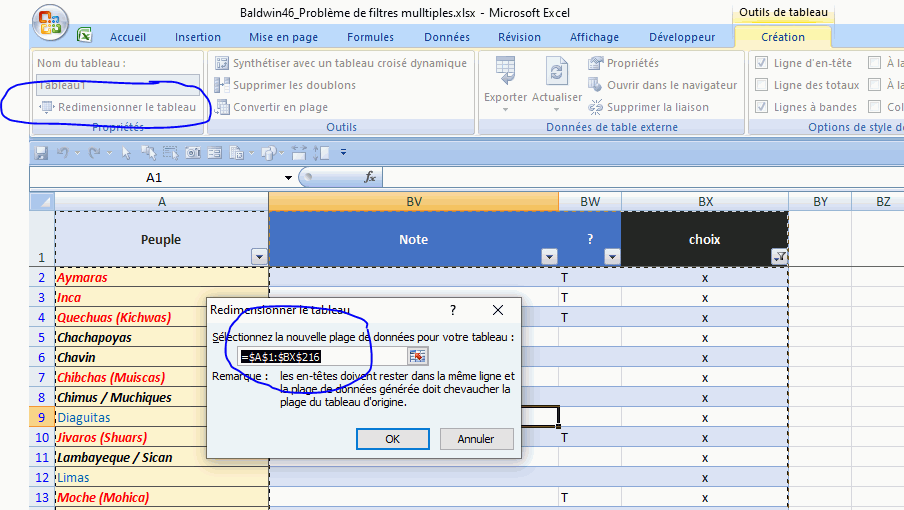904x510 pixels.
Task: Select column BV header
Action: click(414, 202)
